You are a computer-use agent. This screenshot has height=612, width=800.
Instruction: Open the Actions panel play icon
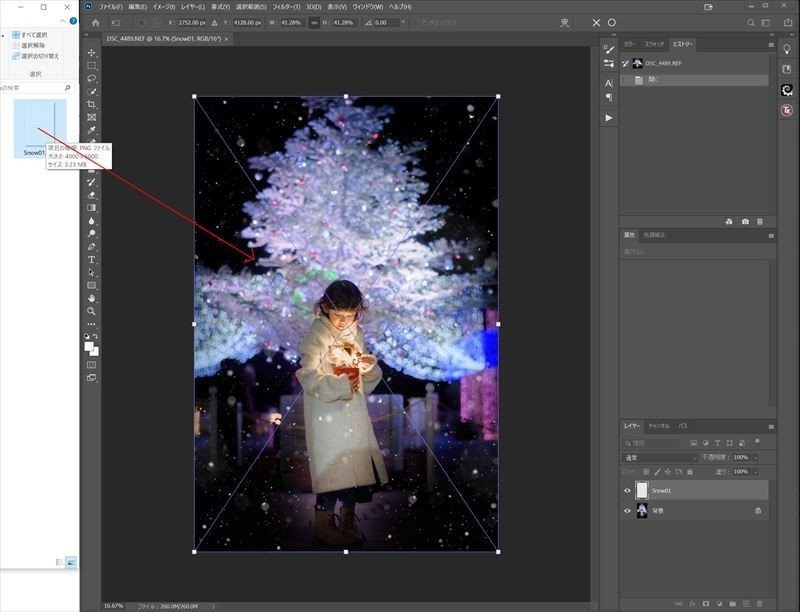[609, 118]
